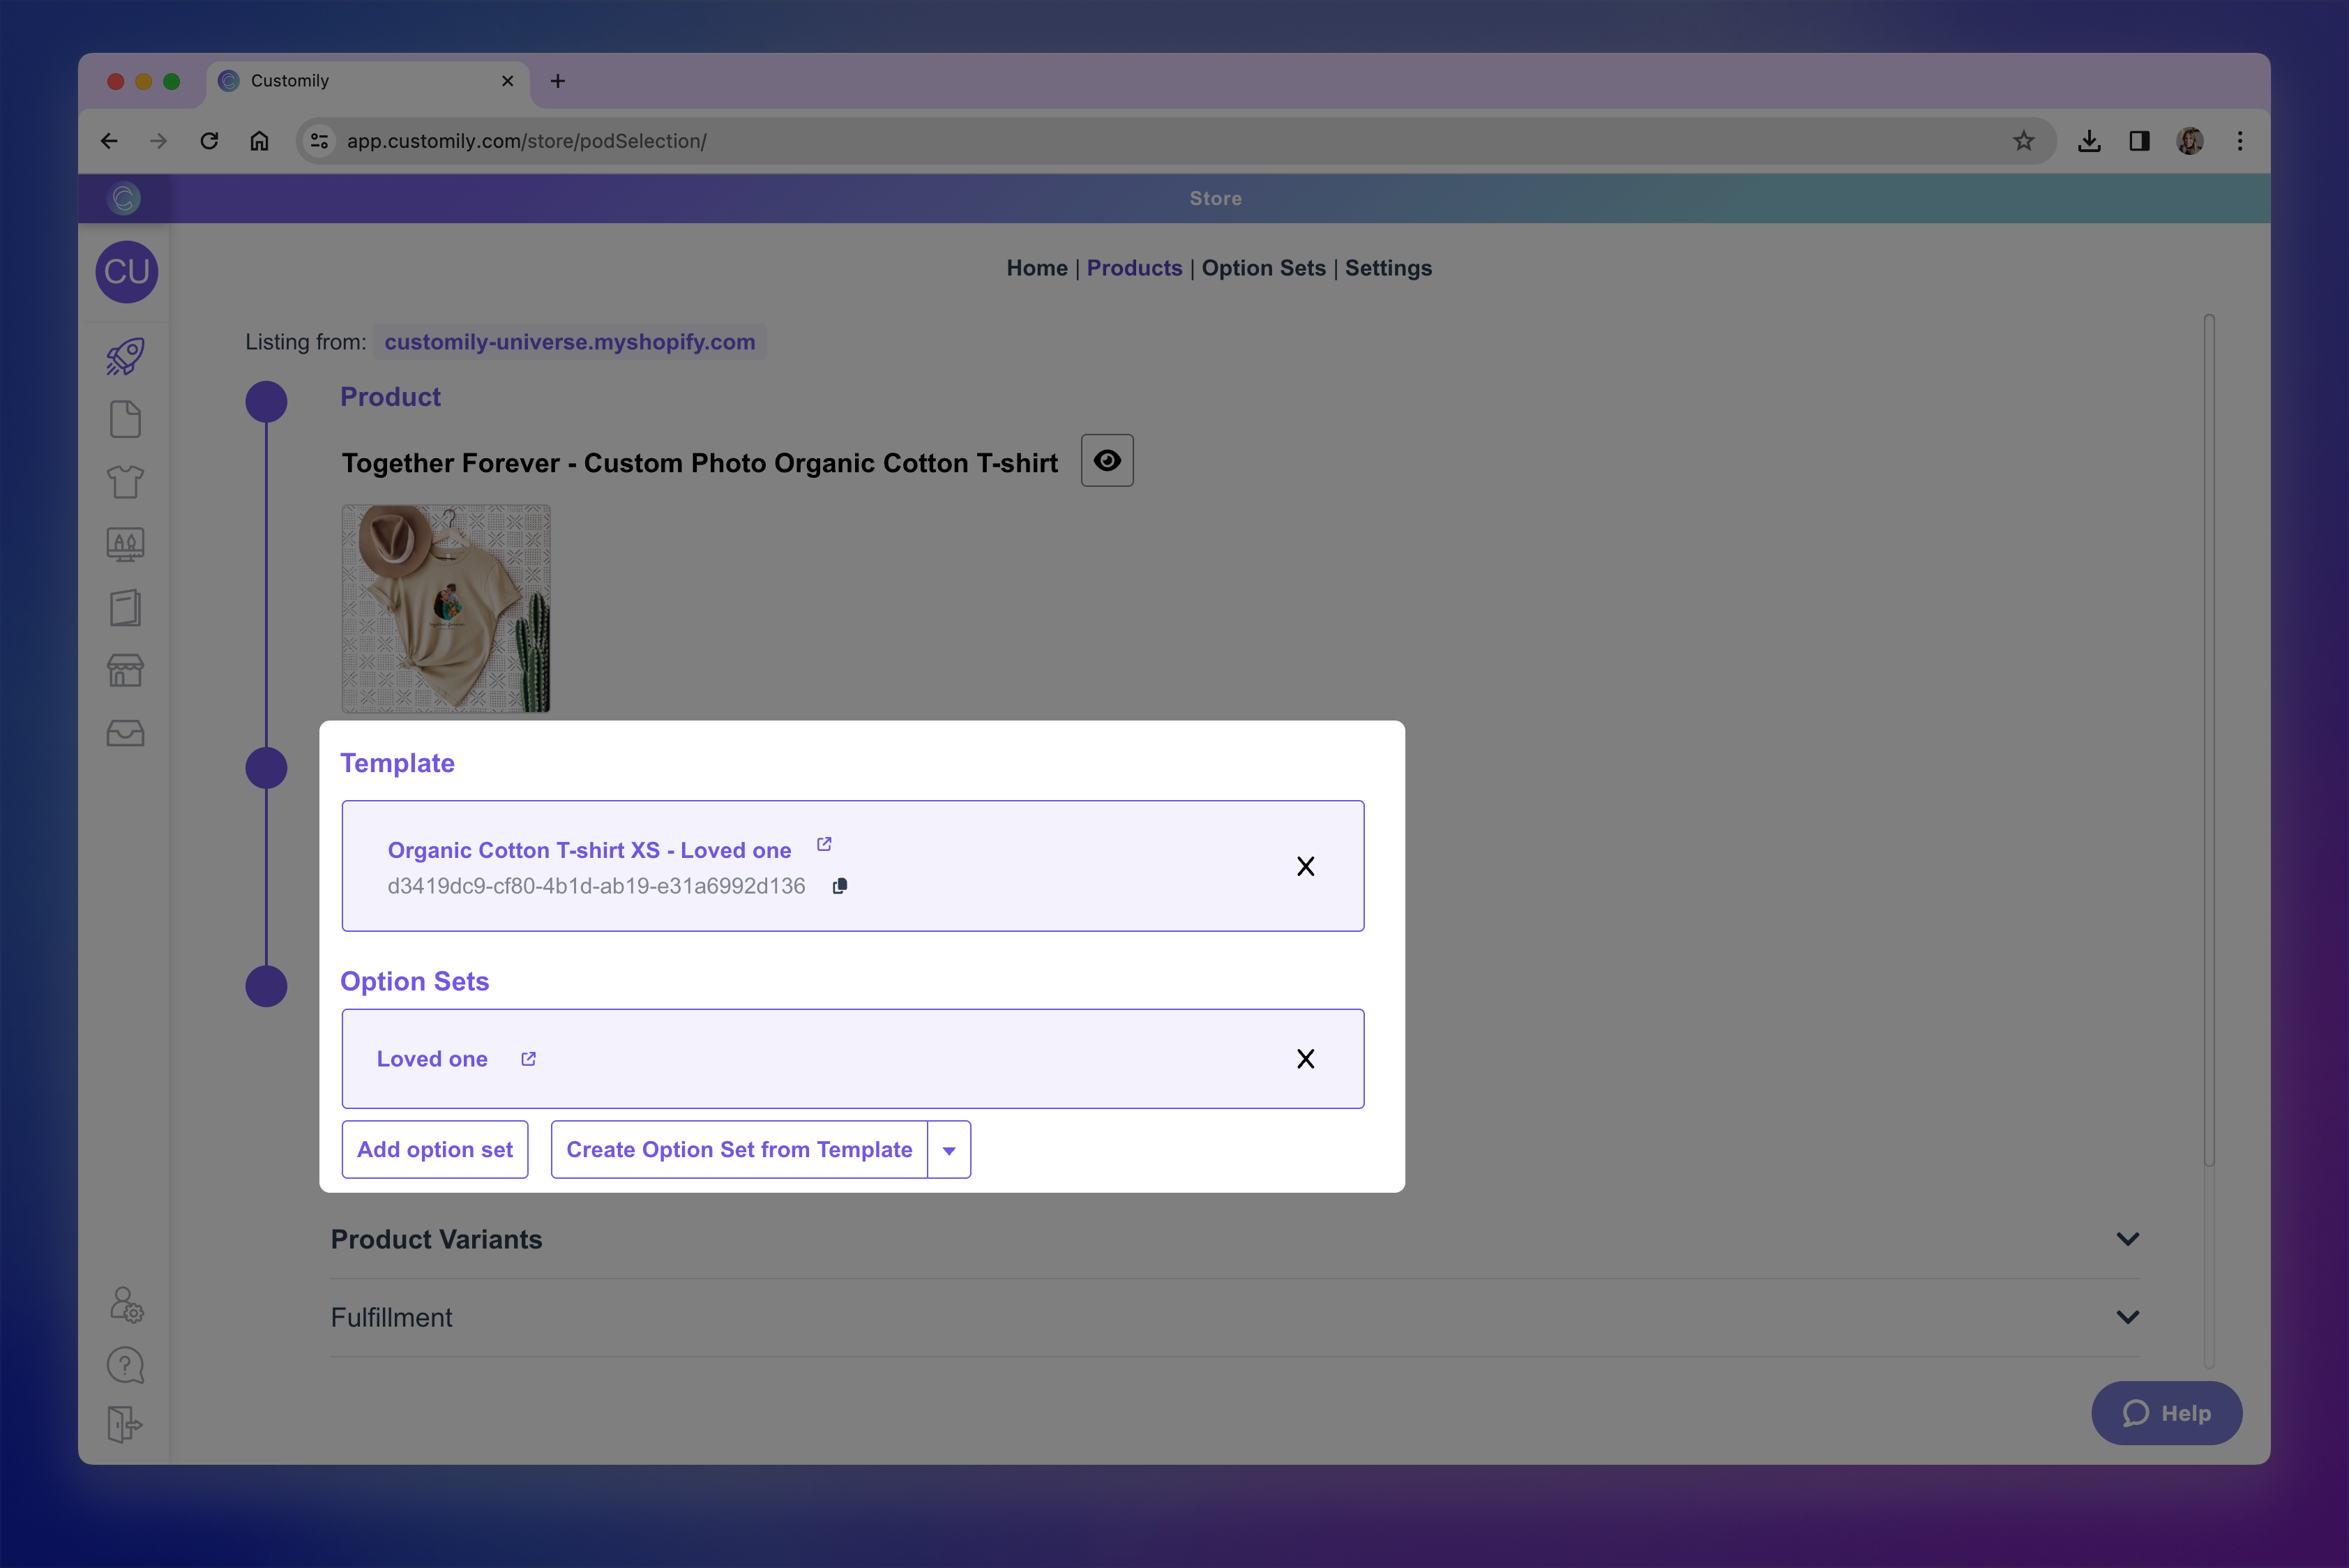Copy the template ID using the copy icon
This screenshot has width=2349, height=1568.
[x=839, y=885]
